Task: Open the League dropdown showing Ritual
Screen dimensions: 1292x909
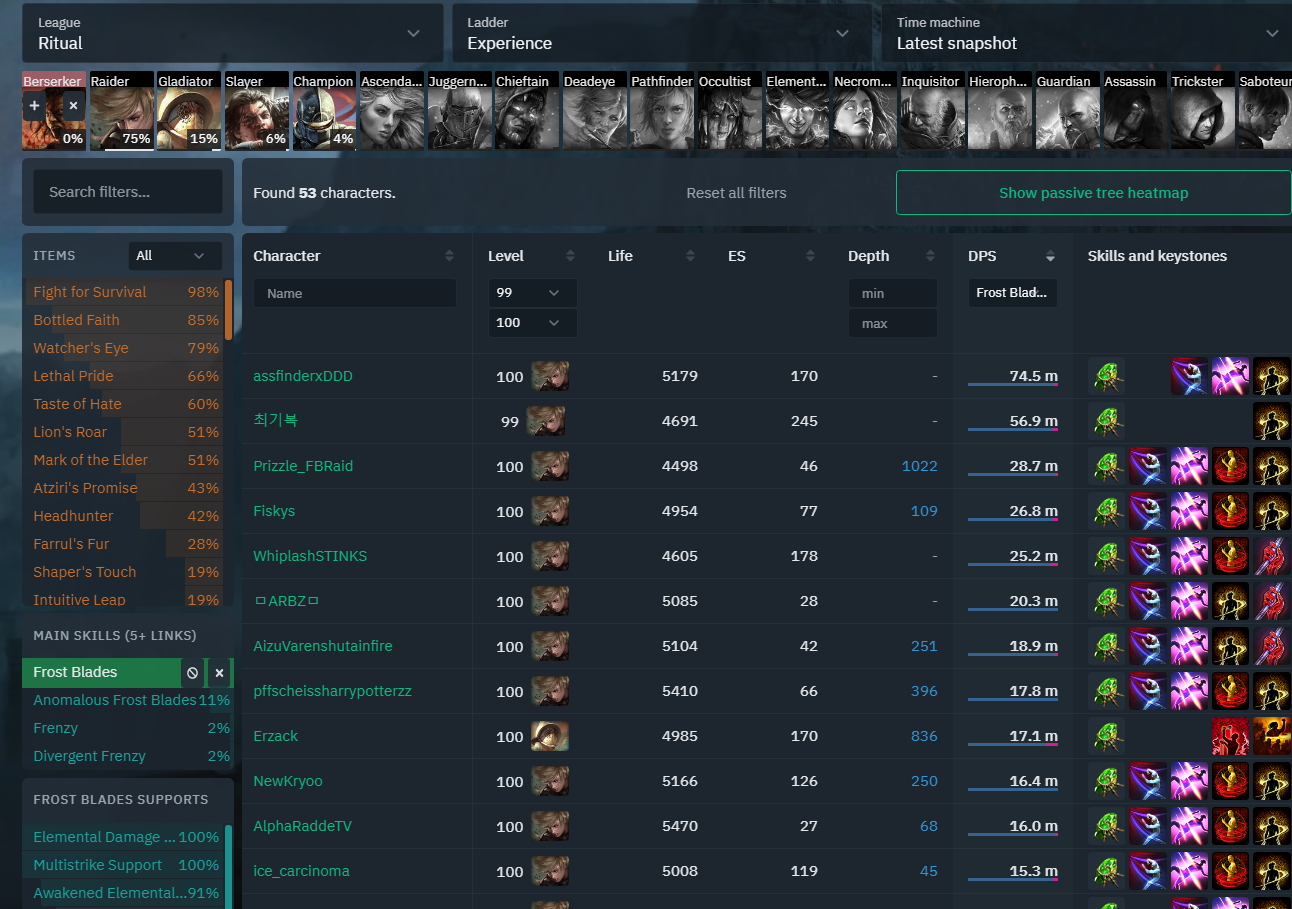Action: click(232, 33)
